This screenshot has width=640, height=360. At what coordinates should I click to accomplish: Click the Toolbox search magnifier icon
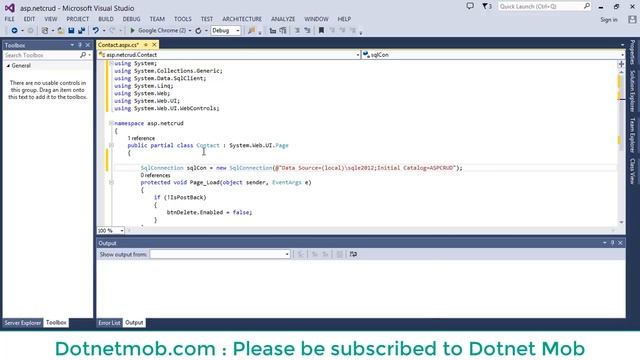click(x=83, y=55)
